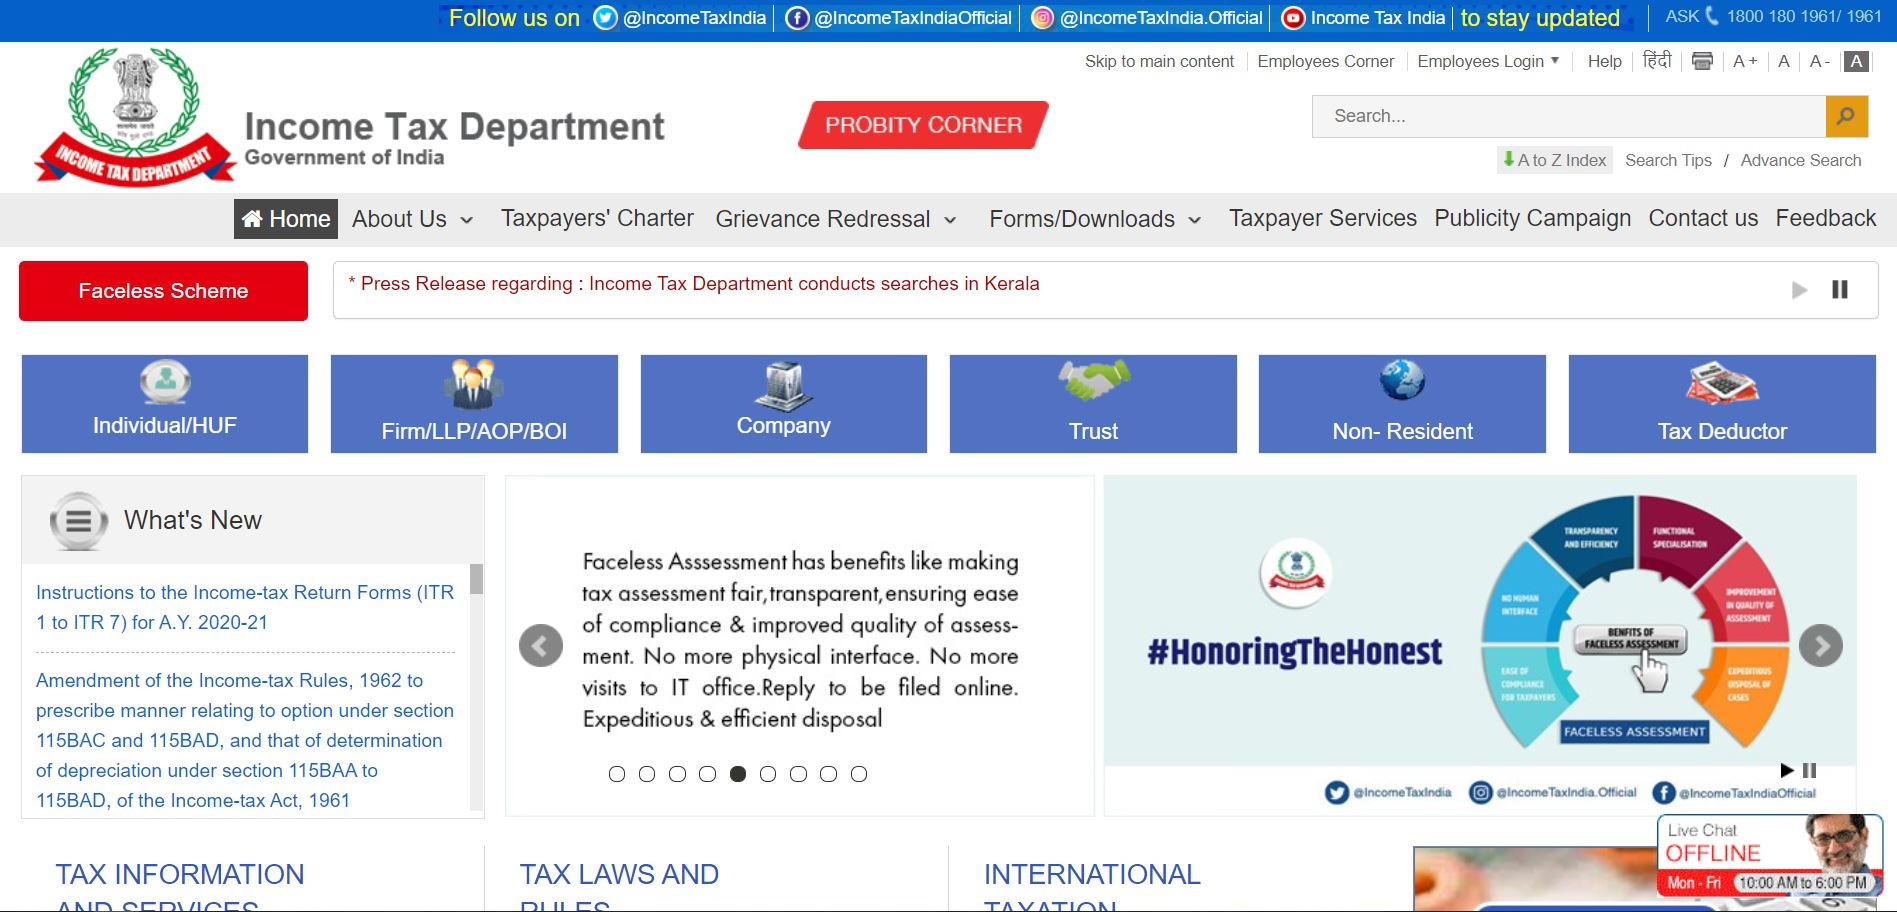Viewport: 1897px width, 912px height.
Task: Select the first carousel slide dot
Action: (617, 774)
